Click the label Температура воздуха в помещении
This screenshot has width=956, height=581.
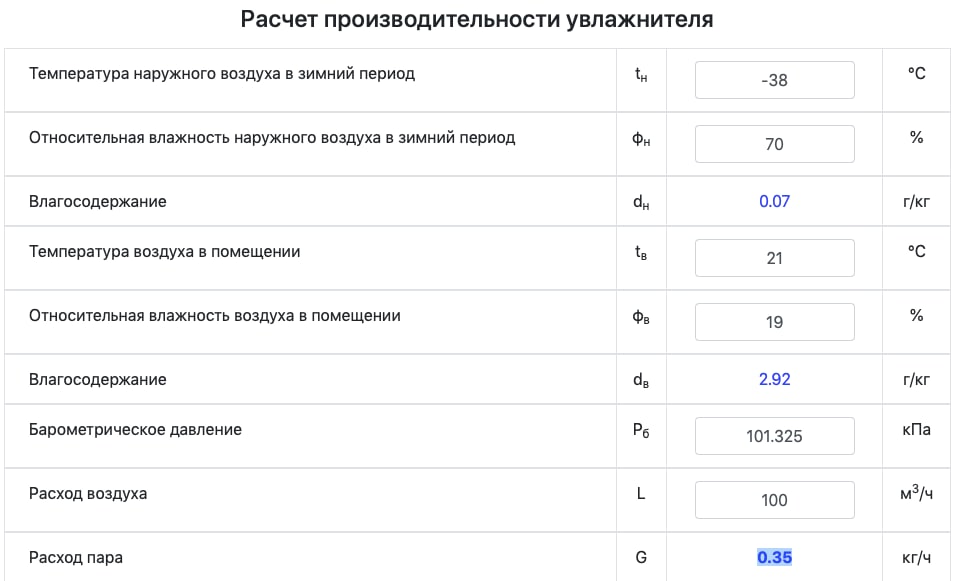pos(165,252)
